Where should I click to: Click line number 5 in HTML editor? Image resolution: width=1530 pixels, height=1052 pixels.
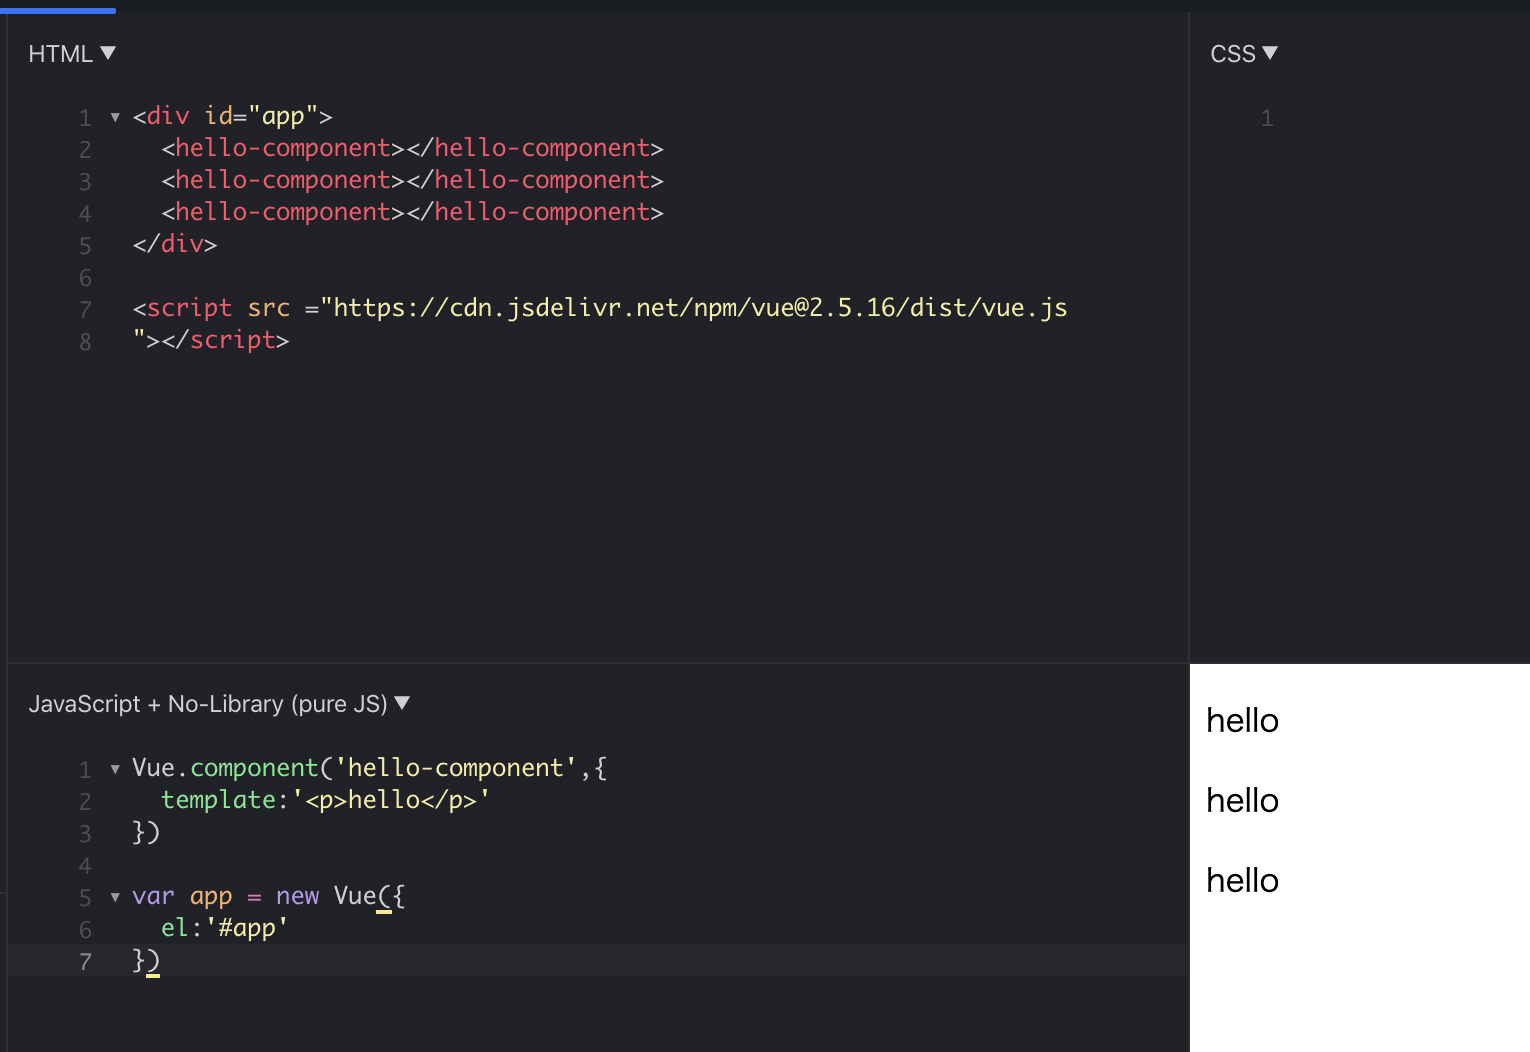[85, 245]
